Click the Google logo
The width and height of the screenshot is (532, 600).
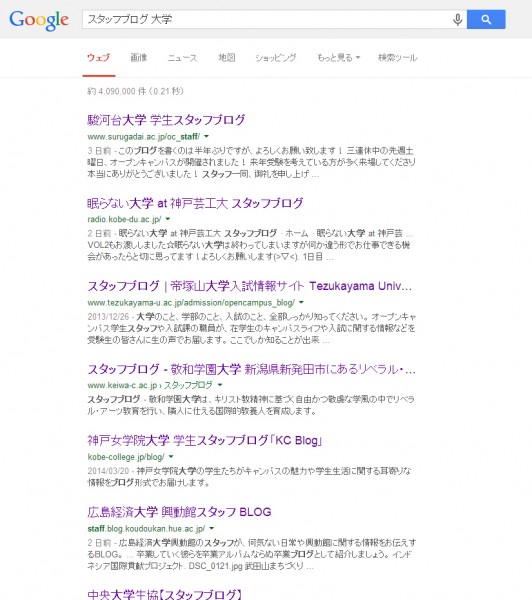tap(39, 20)
